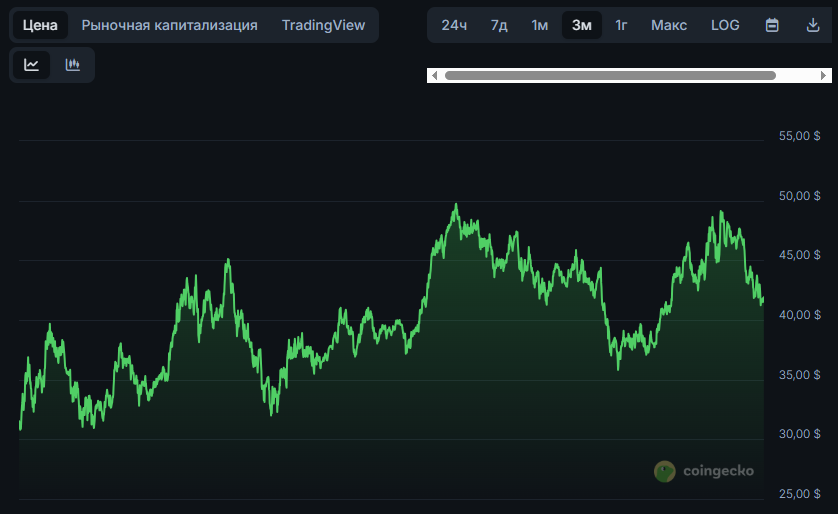Click the 55,00 $ price axis label
Image resolution: width=838 pixels, height=514 pixels.
[x=799, y=136]
